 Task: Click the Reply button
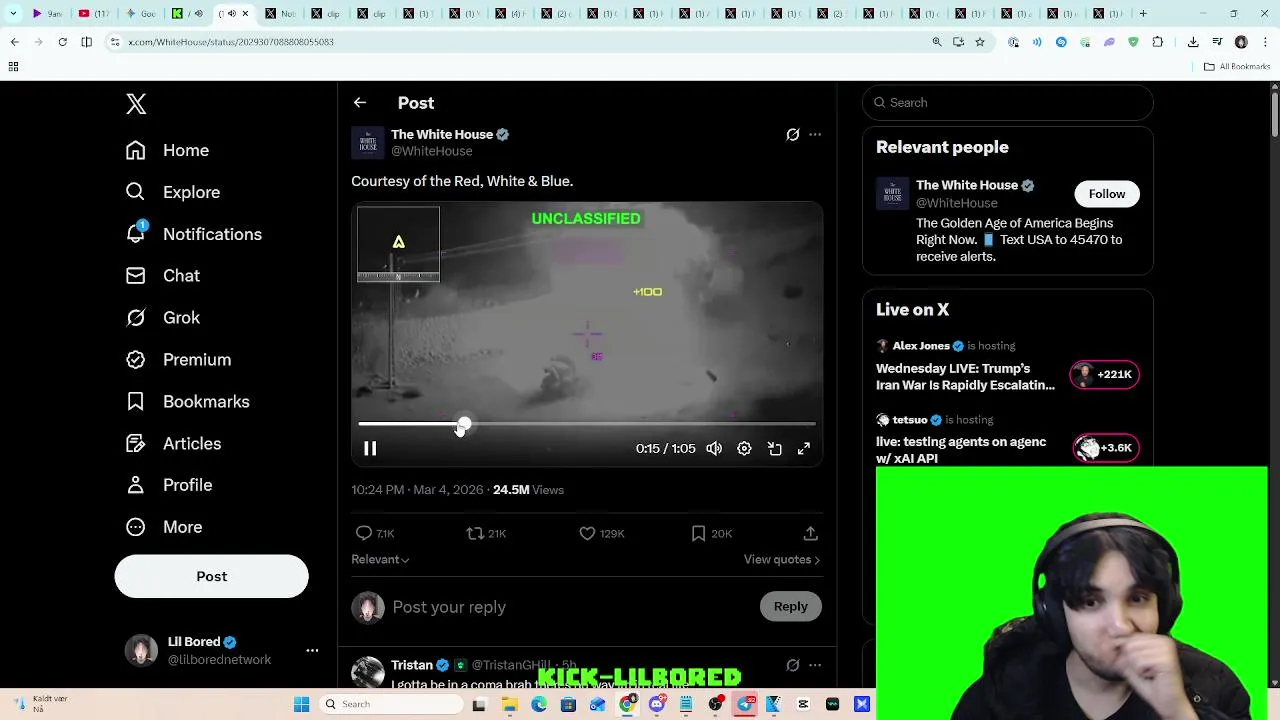pos(790,607)
